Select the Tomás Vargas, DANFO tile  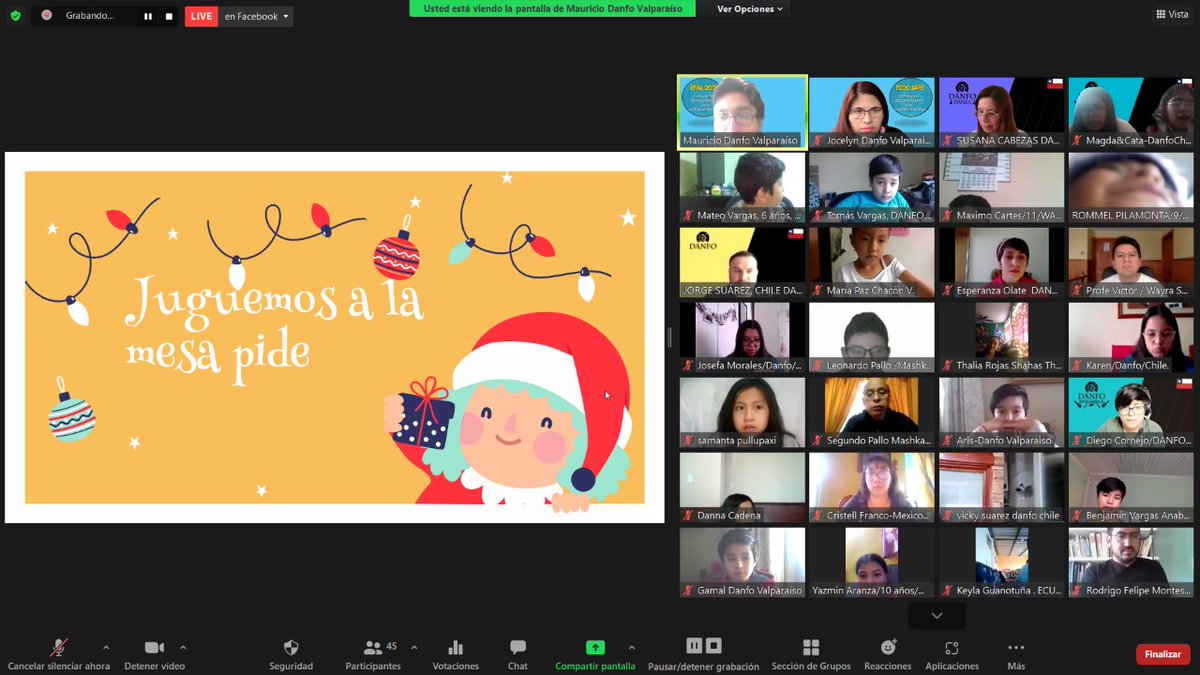[871, 187]
